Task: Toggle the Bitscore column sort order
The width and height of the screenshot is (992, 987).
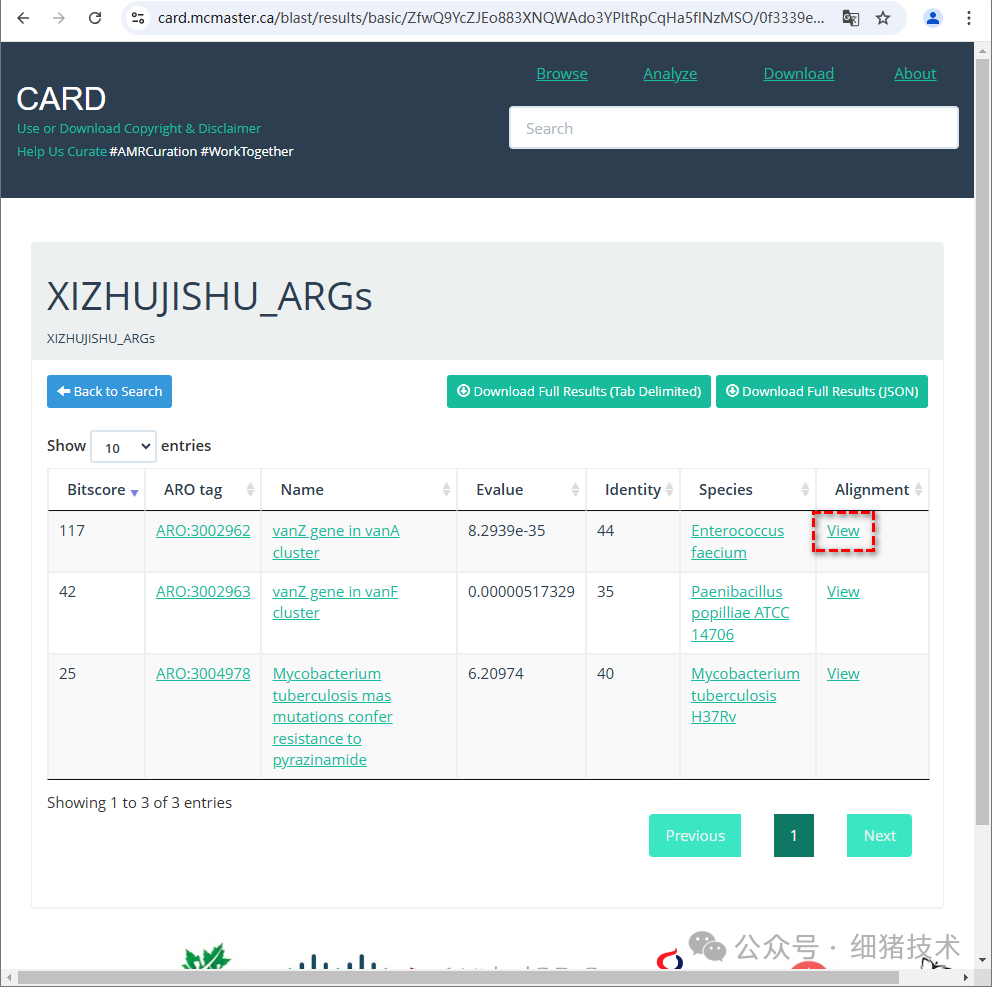Action: tap(135, 491)
